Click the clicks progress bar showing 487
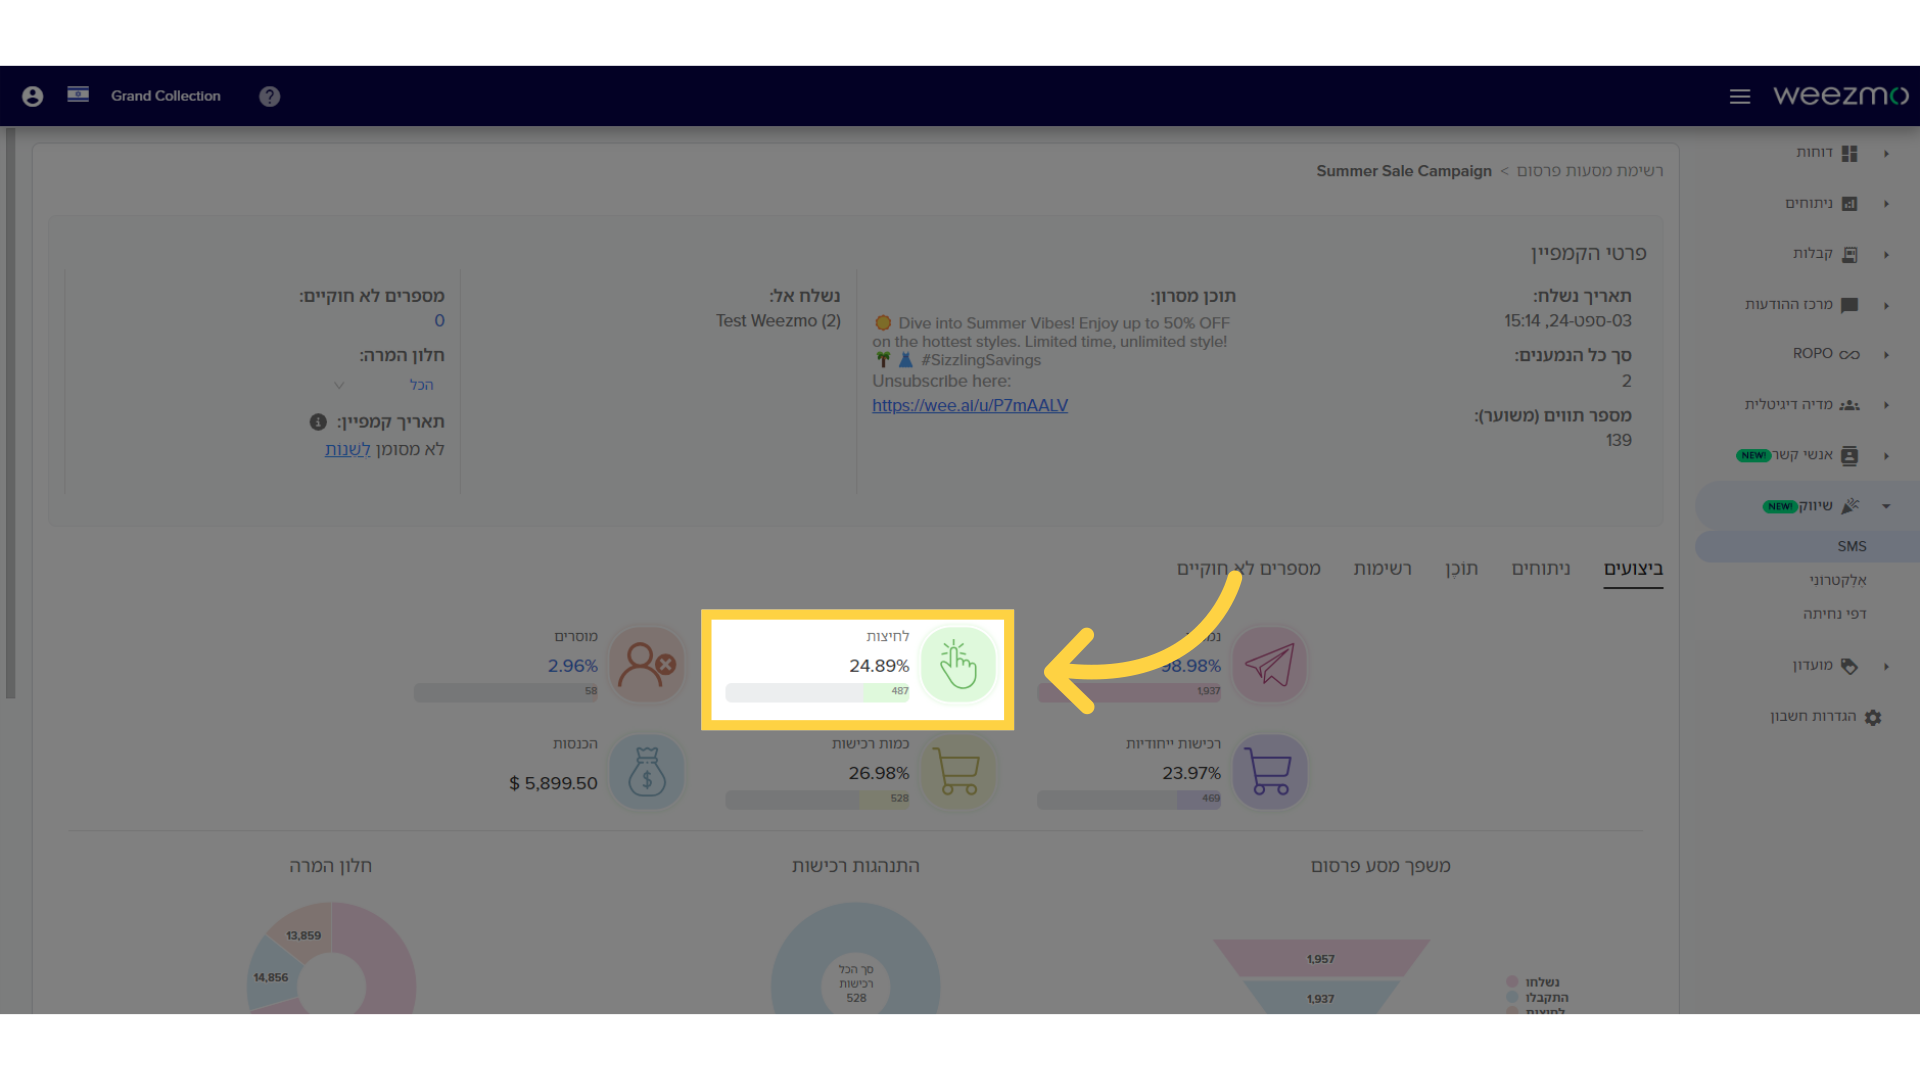Screen dimensions: 1920x1080 coord(817,692)
